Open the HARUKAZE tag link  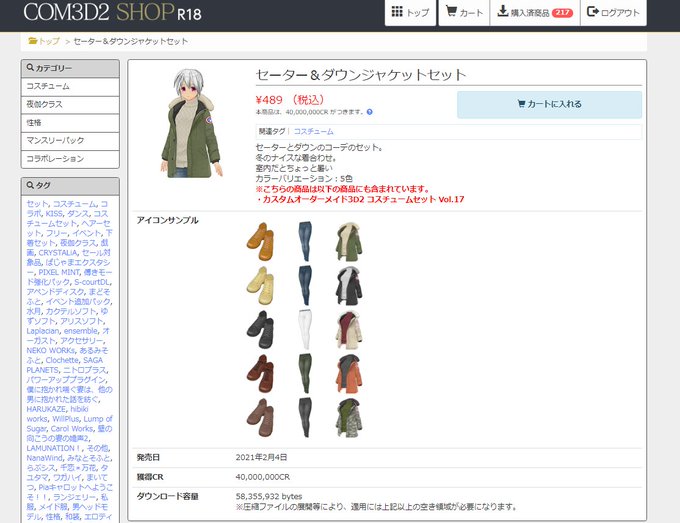(x=46, y=409)
